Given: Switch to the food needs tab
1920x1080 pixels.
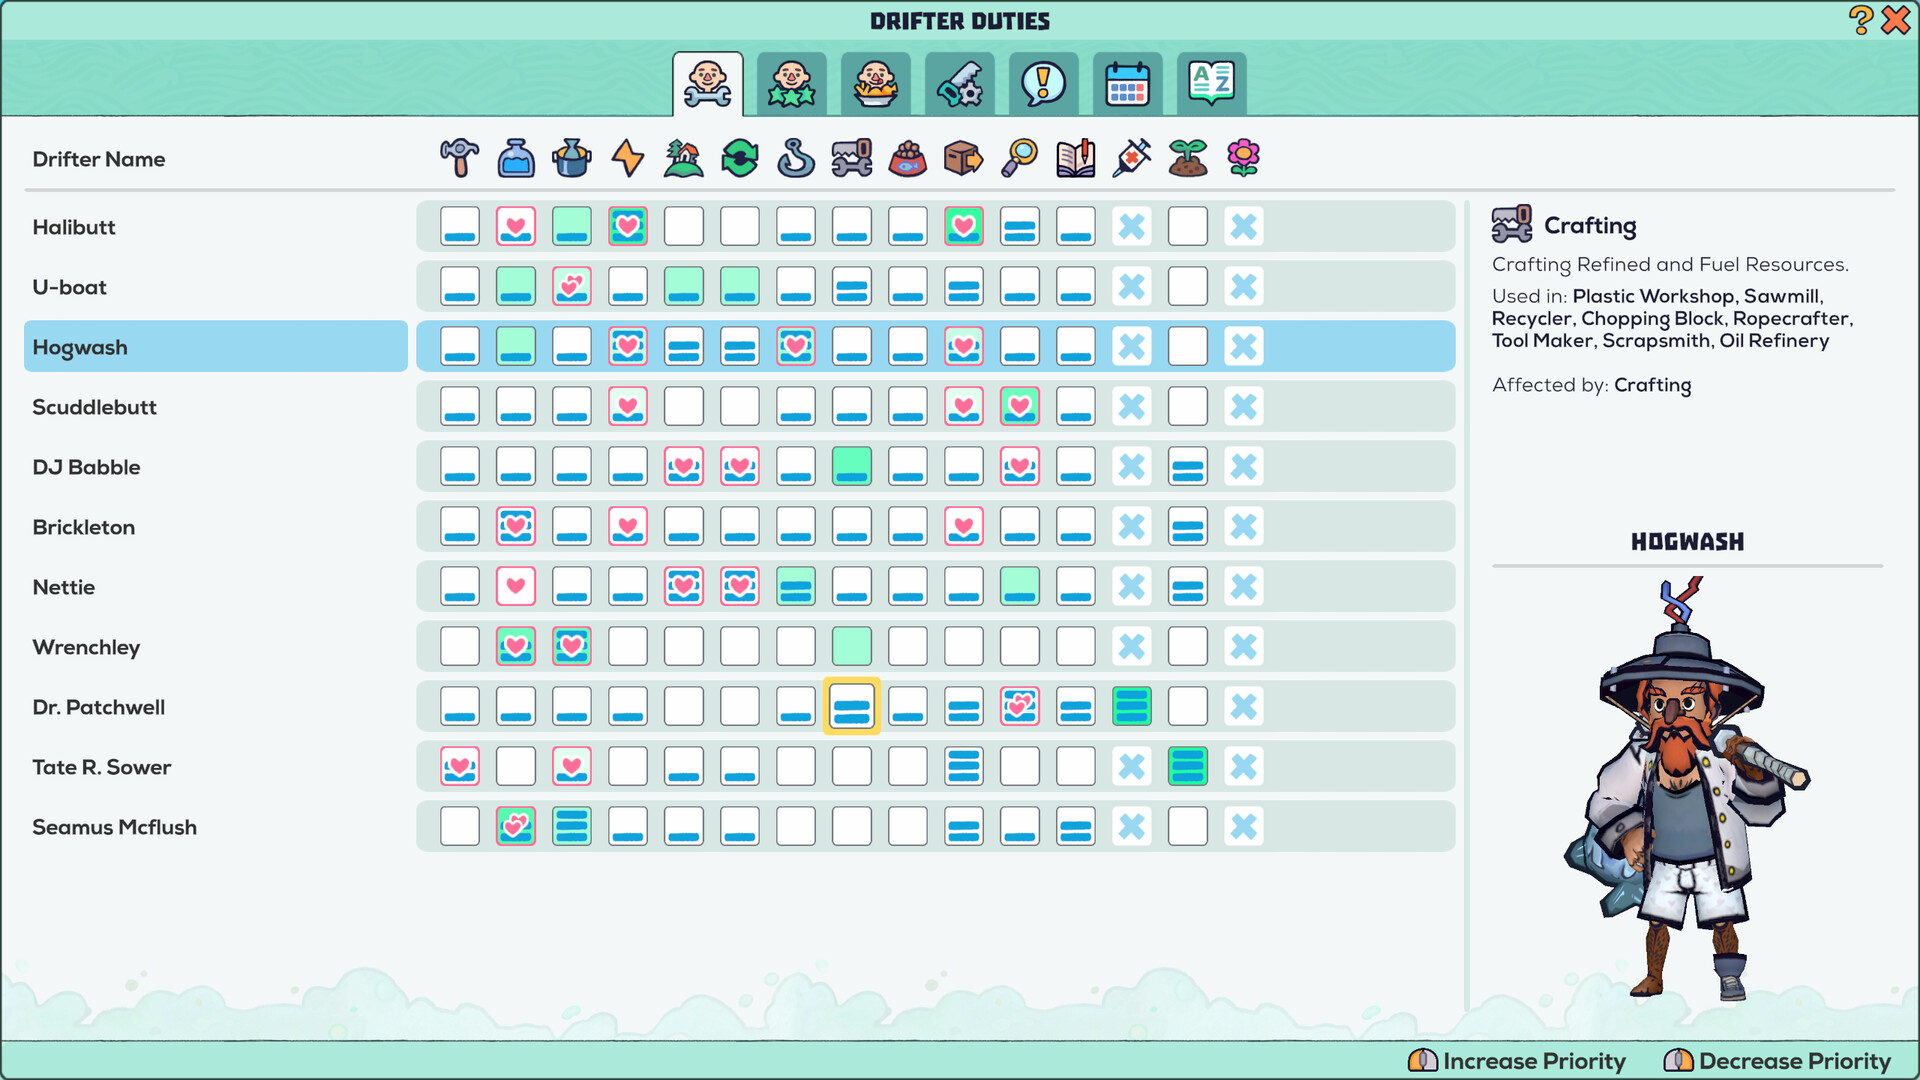Looking at the screenshot, I should pyautogui.click(x=875, y=84).
